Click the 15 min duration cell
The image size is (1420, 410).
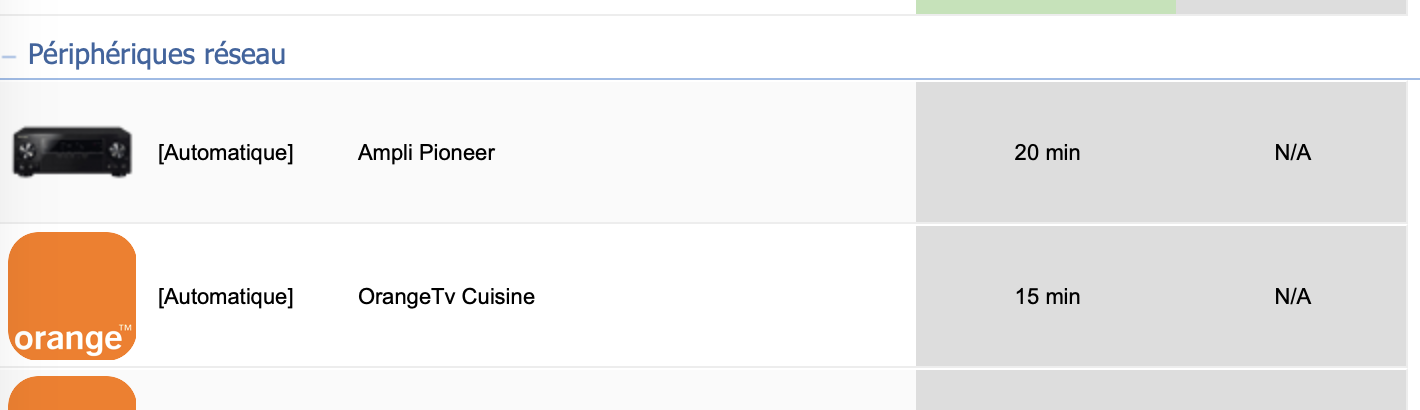(1047, 297)
